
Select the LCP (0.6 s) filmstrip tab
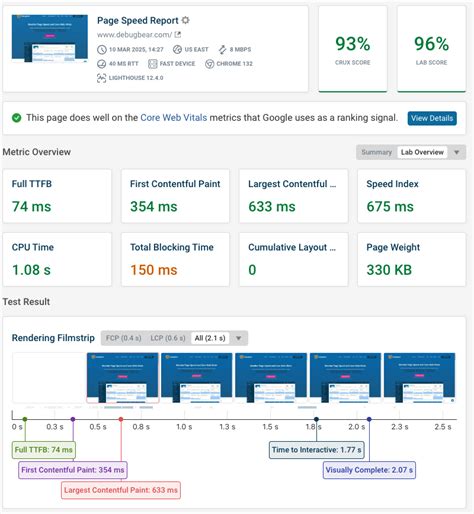(x=168, y=338)
